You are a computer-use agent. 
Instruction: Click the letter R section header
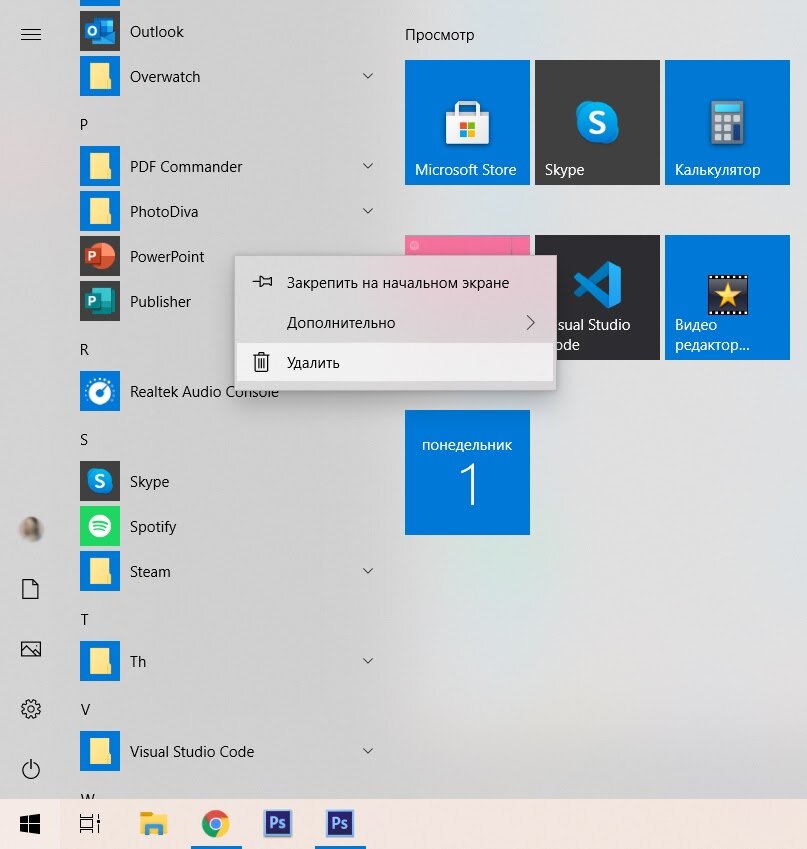coord(84,350)
